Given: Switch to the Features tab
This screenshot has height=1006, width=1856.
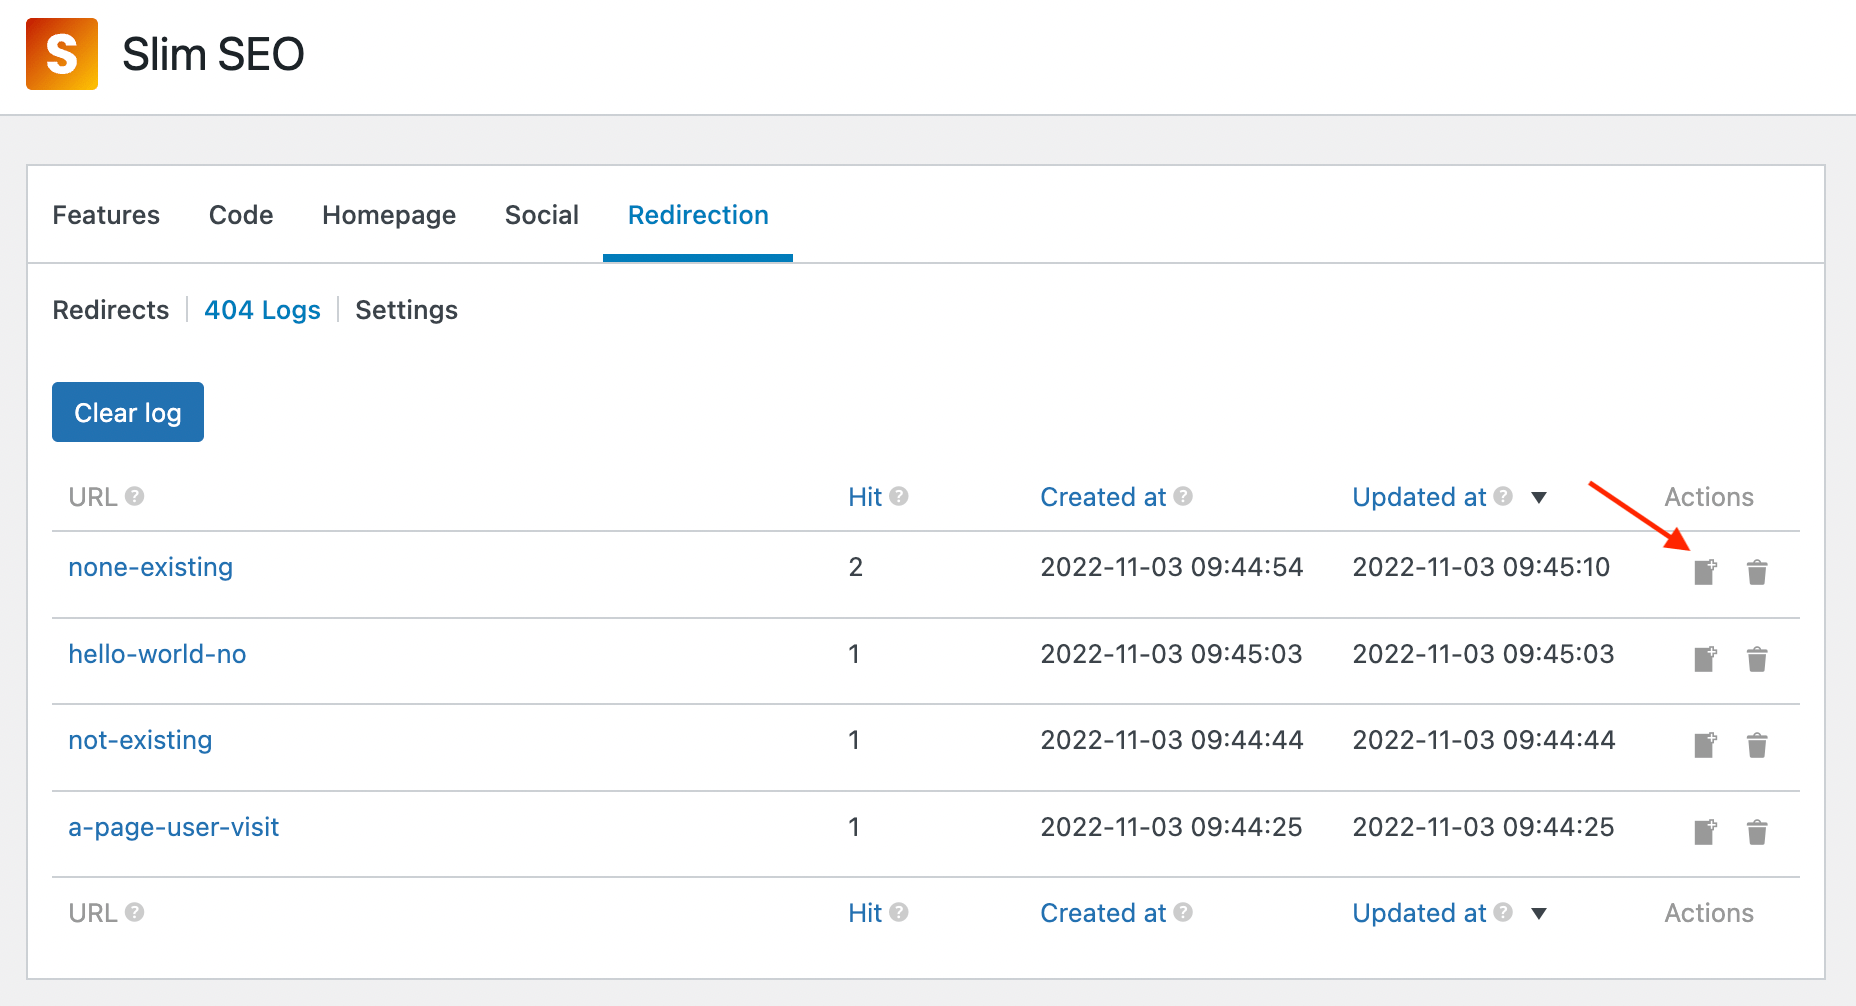Looking at the screenshot, I should (x=106, y=215).
